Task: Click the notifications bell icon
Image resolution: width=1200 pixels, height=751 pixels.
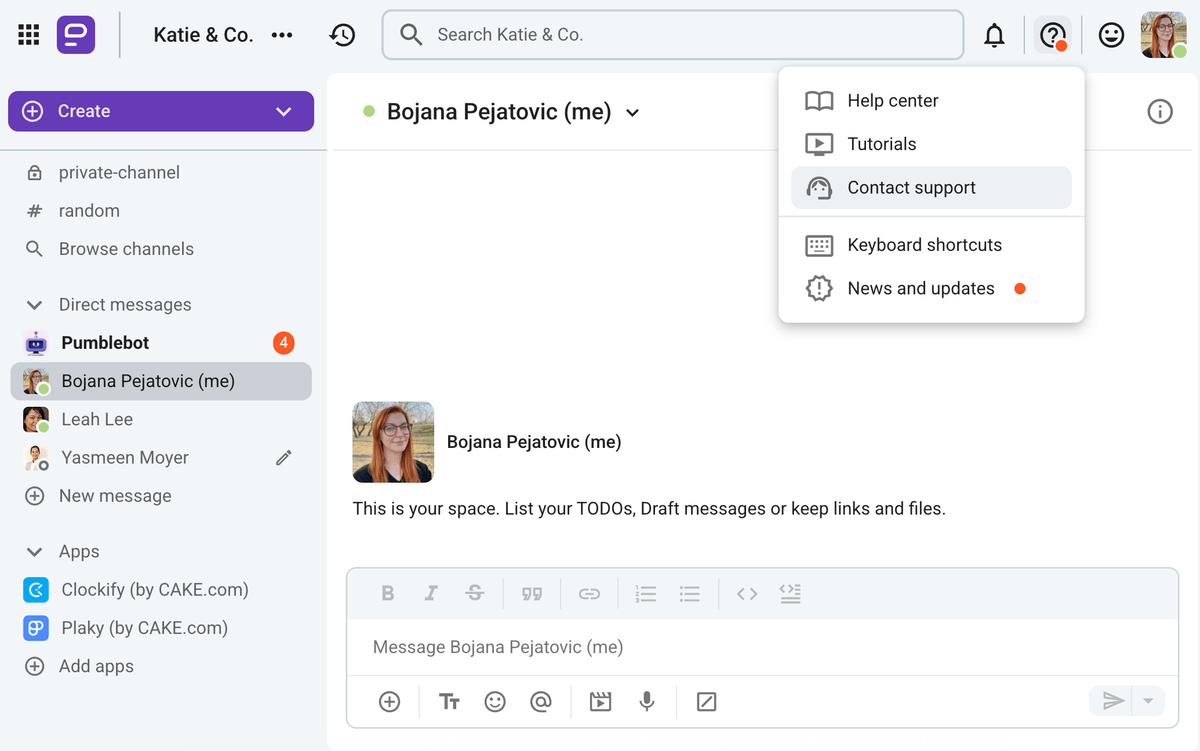Action: pos(994,36)
